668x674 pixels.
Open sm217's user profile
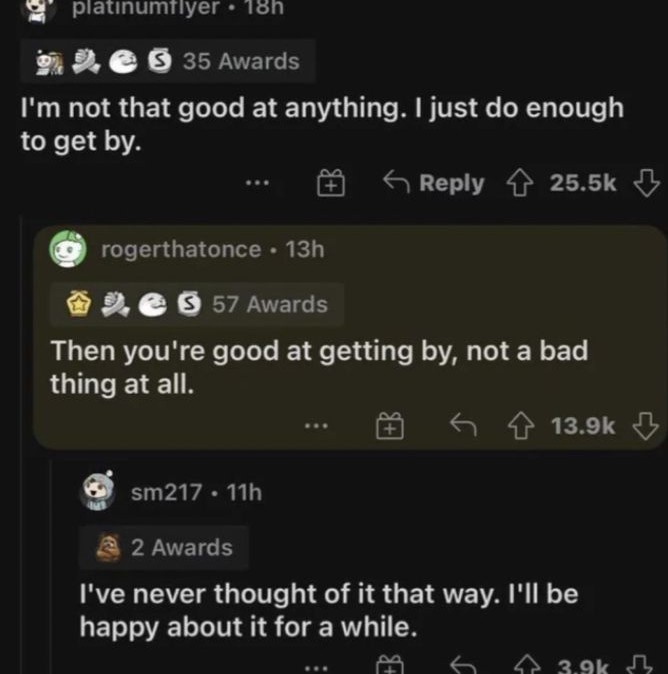tap(167, 491)
